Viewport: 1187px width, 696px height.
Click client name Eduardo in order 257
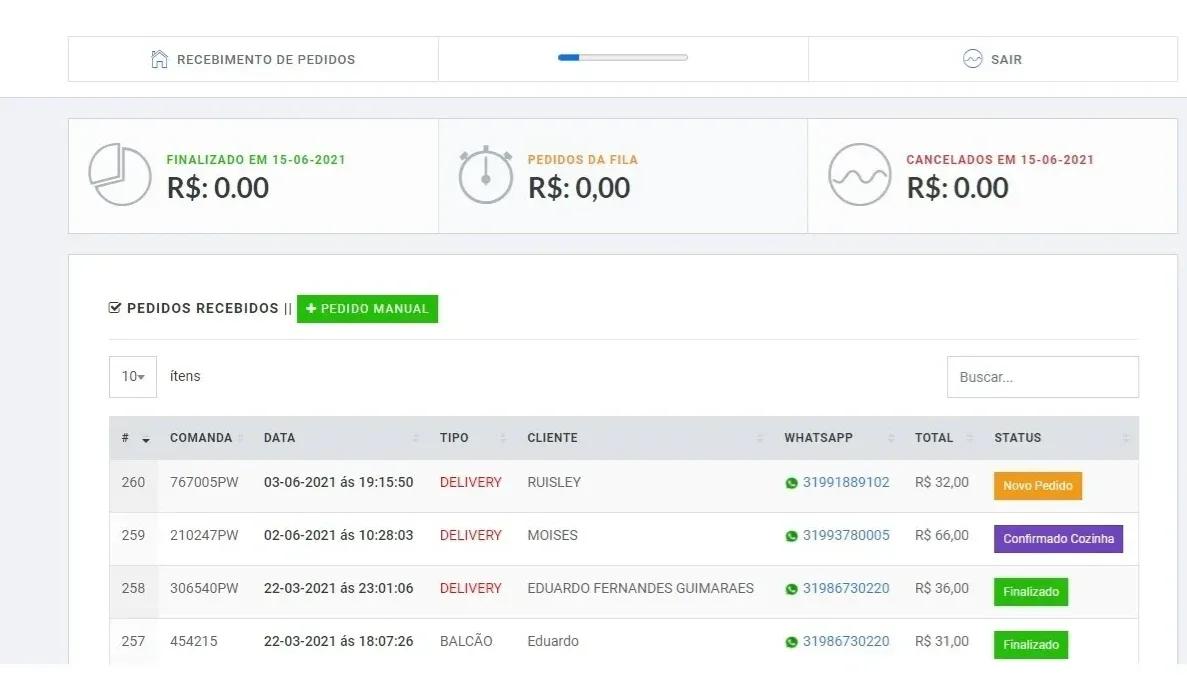[553, 641]
